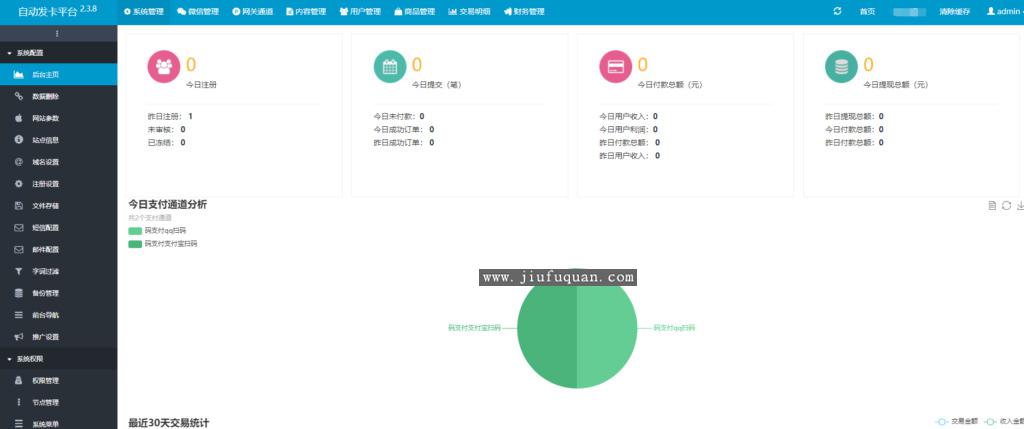Click the 今日用户利润 row

pyautogui.click(x=628, y=129)
